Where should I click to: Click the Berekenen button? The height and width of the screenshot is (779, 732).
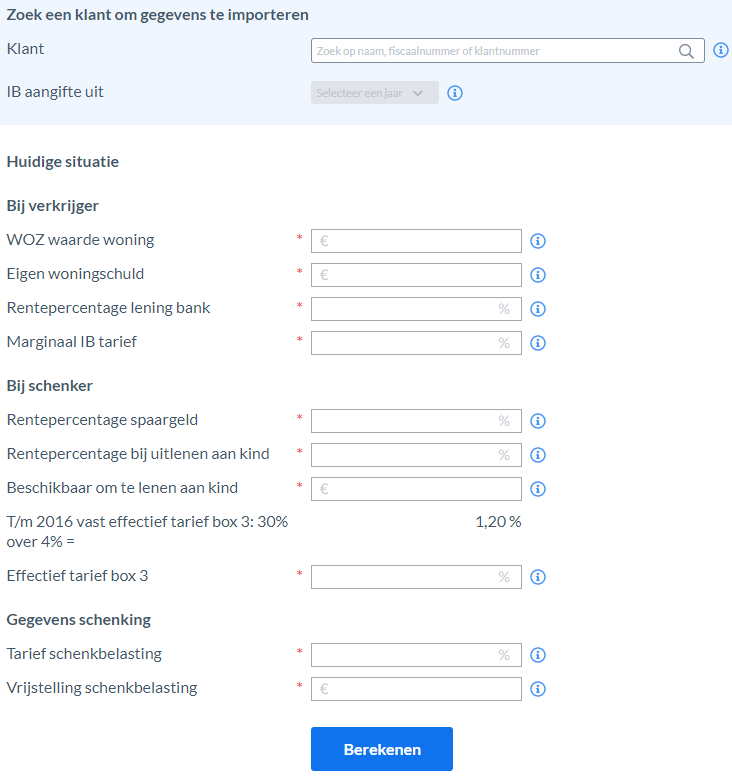point(382,749)
